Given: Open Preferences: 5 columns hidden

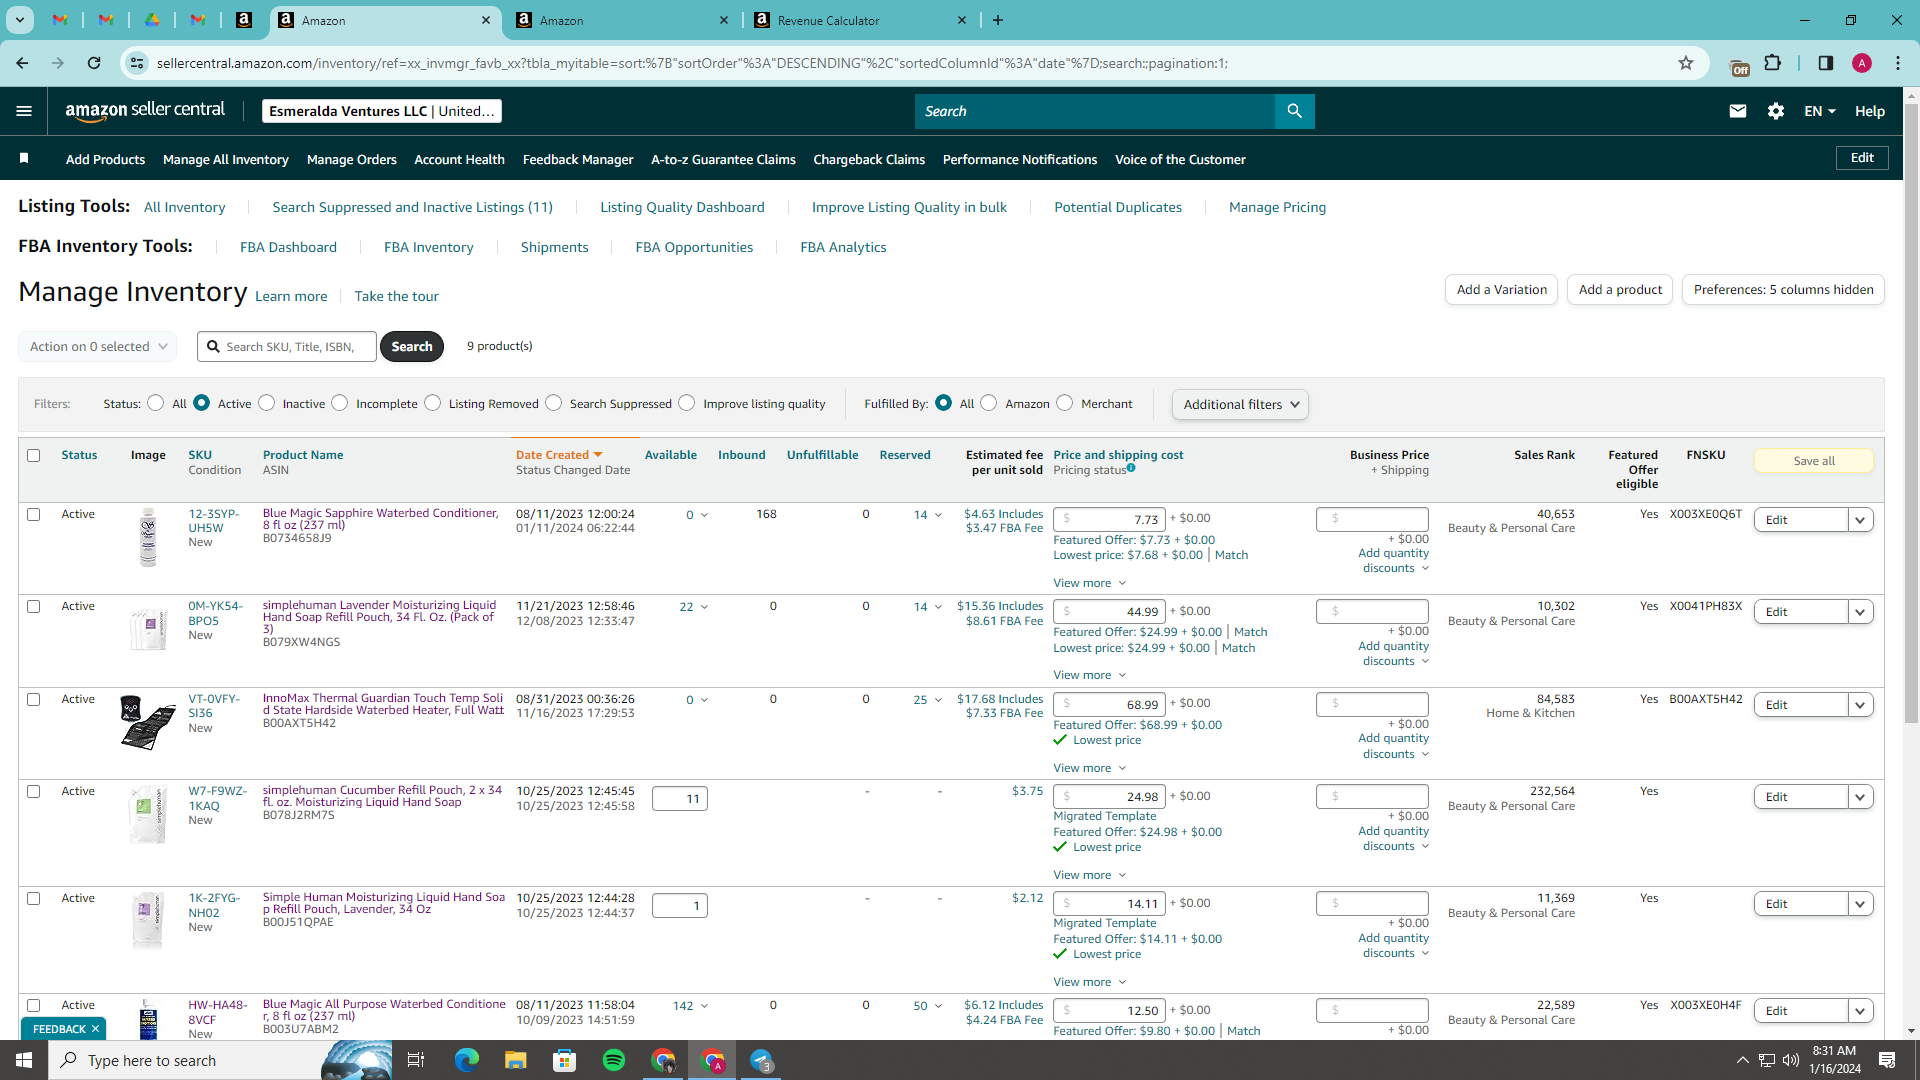Looking at the screenshot, I should (x=1783, y=290).
